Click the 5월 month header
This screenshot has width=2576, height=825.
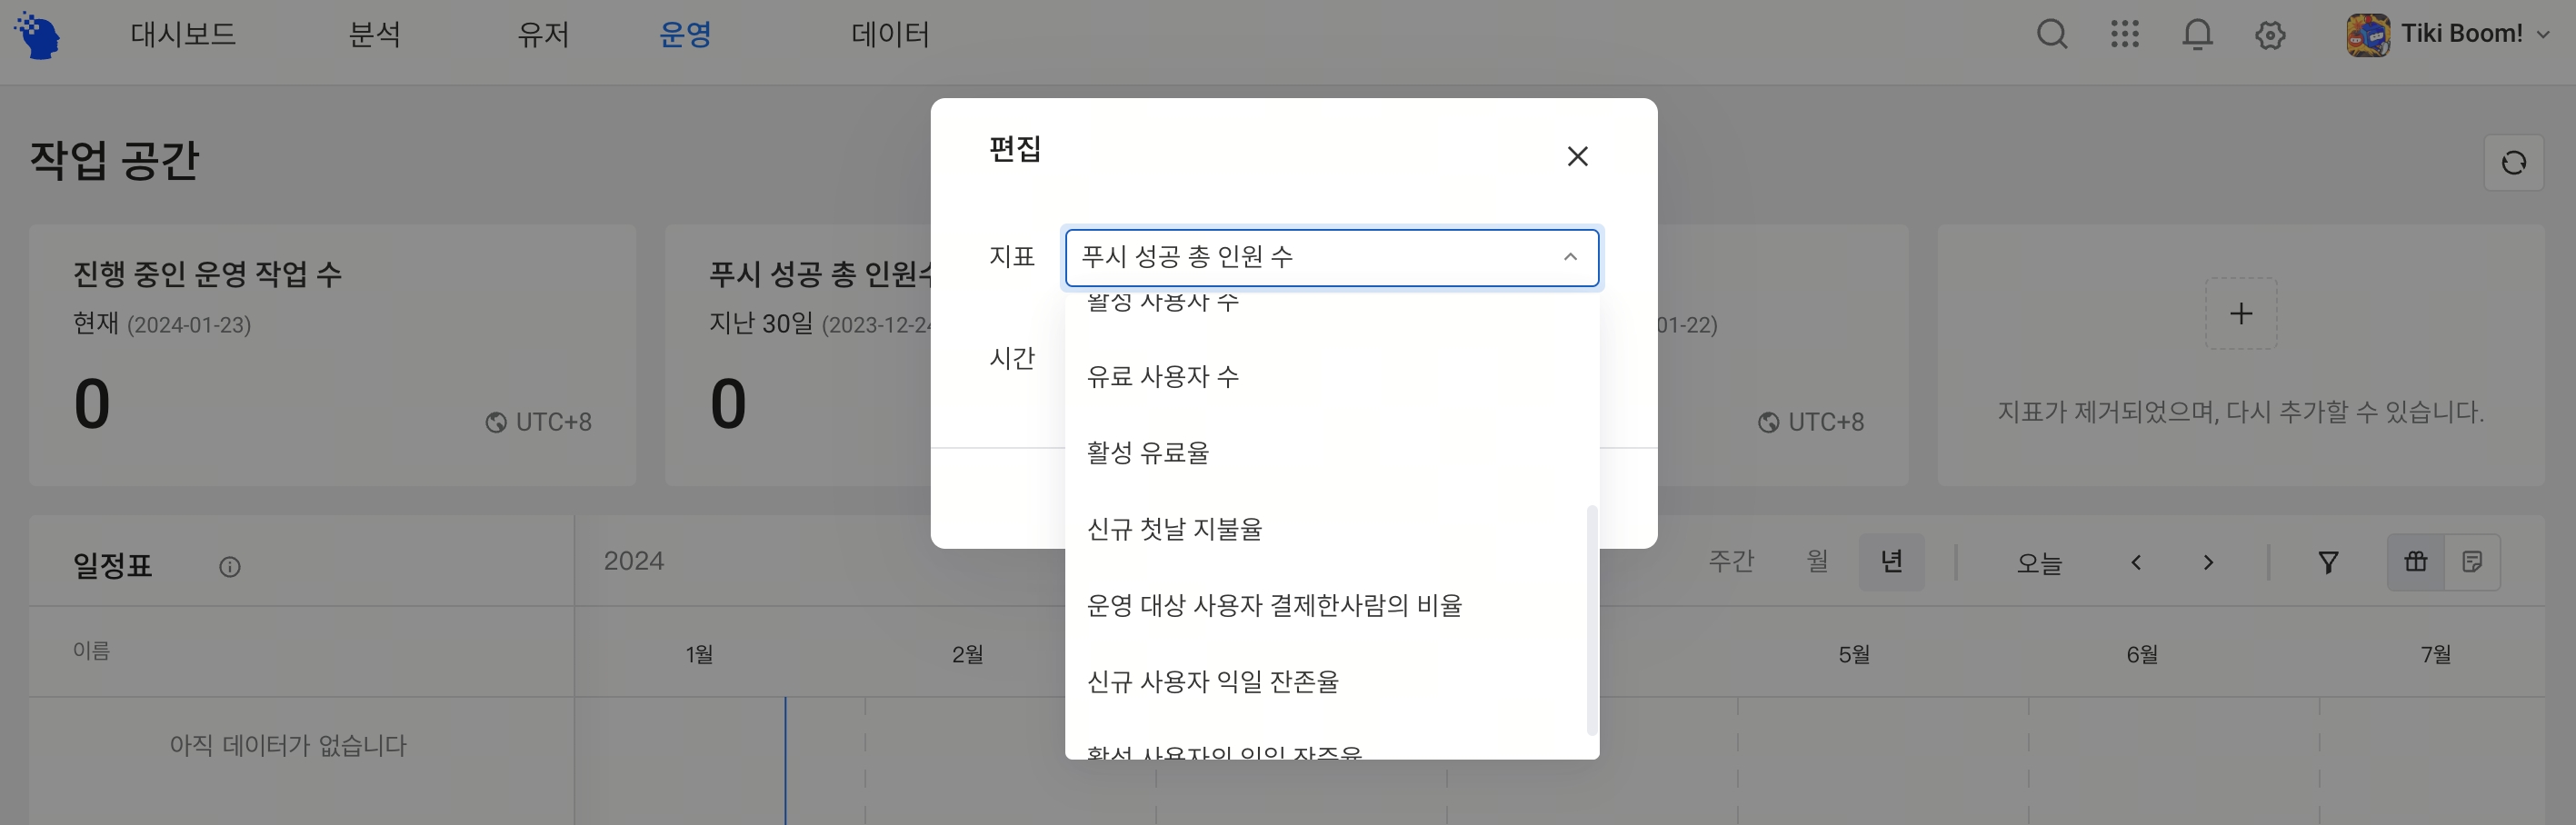tap(1854, 654)
